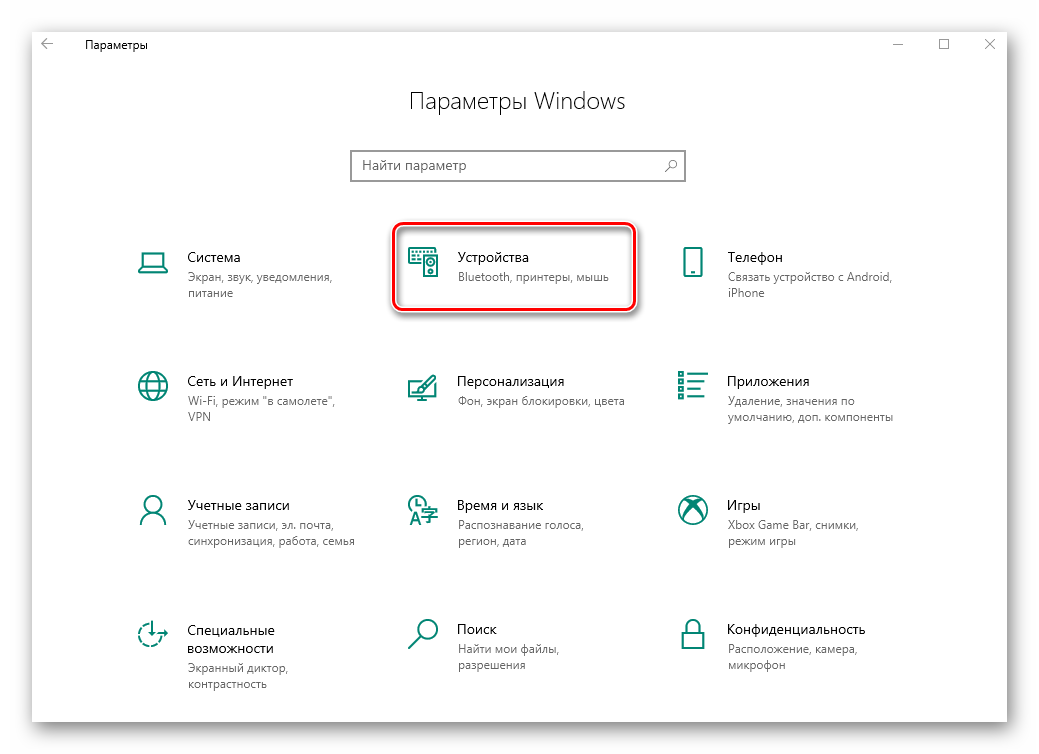Click 'Найти мои файлы, разрешения' description
Screen dimensions: 1039x754
508,657
